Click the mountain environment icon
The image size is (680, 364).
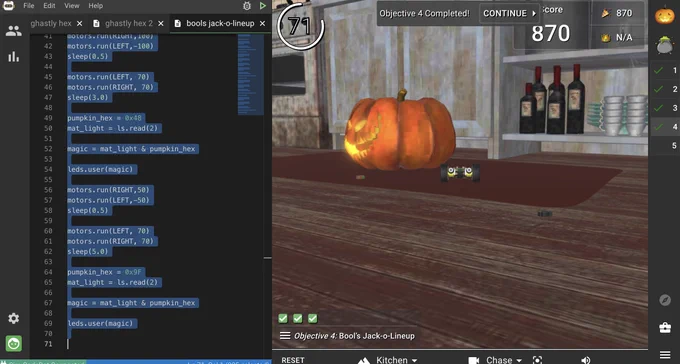(363, 360)
